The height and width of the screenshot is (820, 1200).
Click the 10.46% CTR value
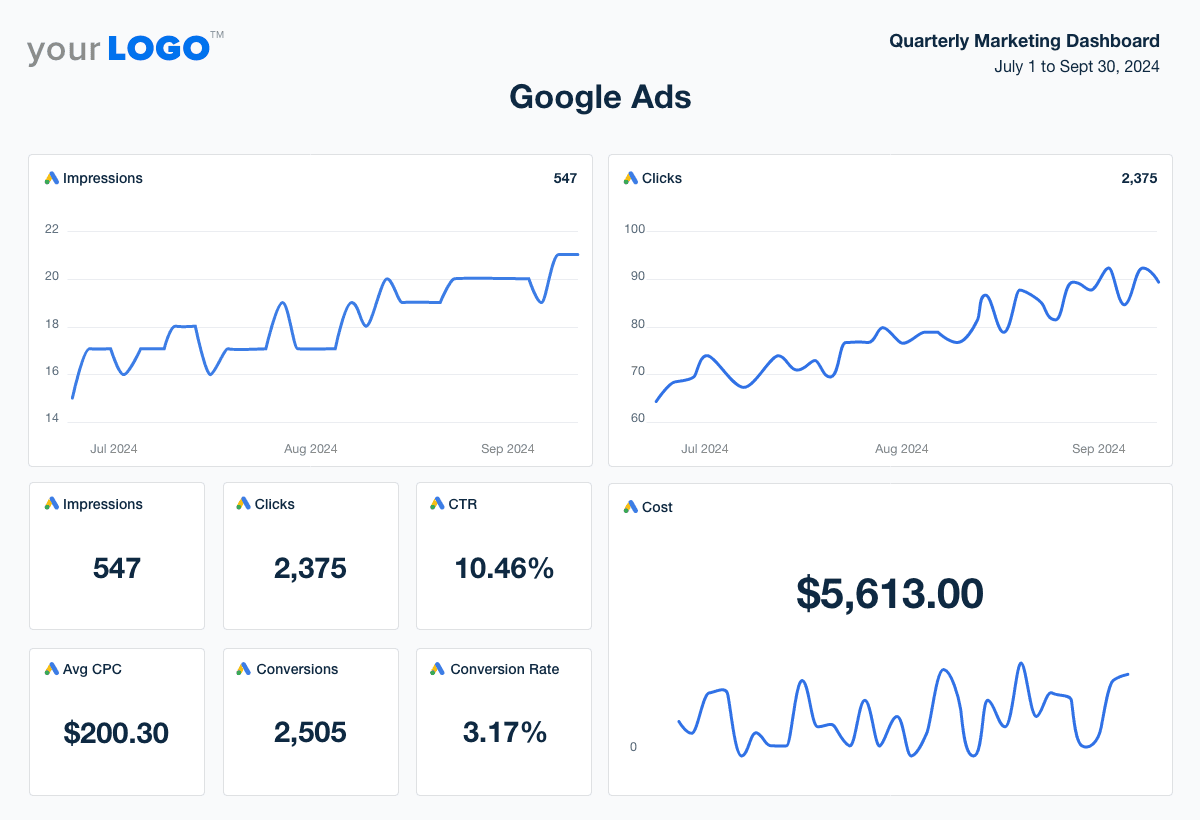(x=504, y=569)
